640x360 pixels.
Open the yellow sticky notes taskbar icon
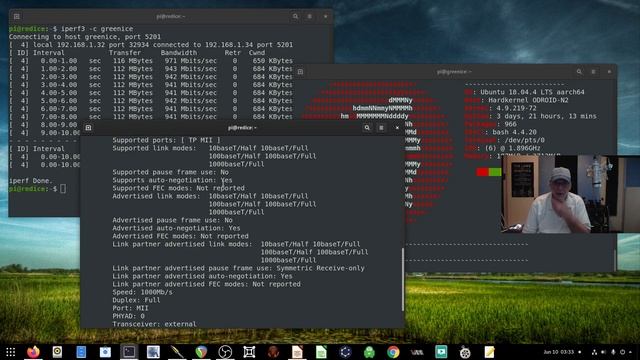489,352
